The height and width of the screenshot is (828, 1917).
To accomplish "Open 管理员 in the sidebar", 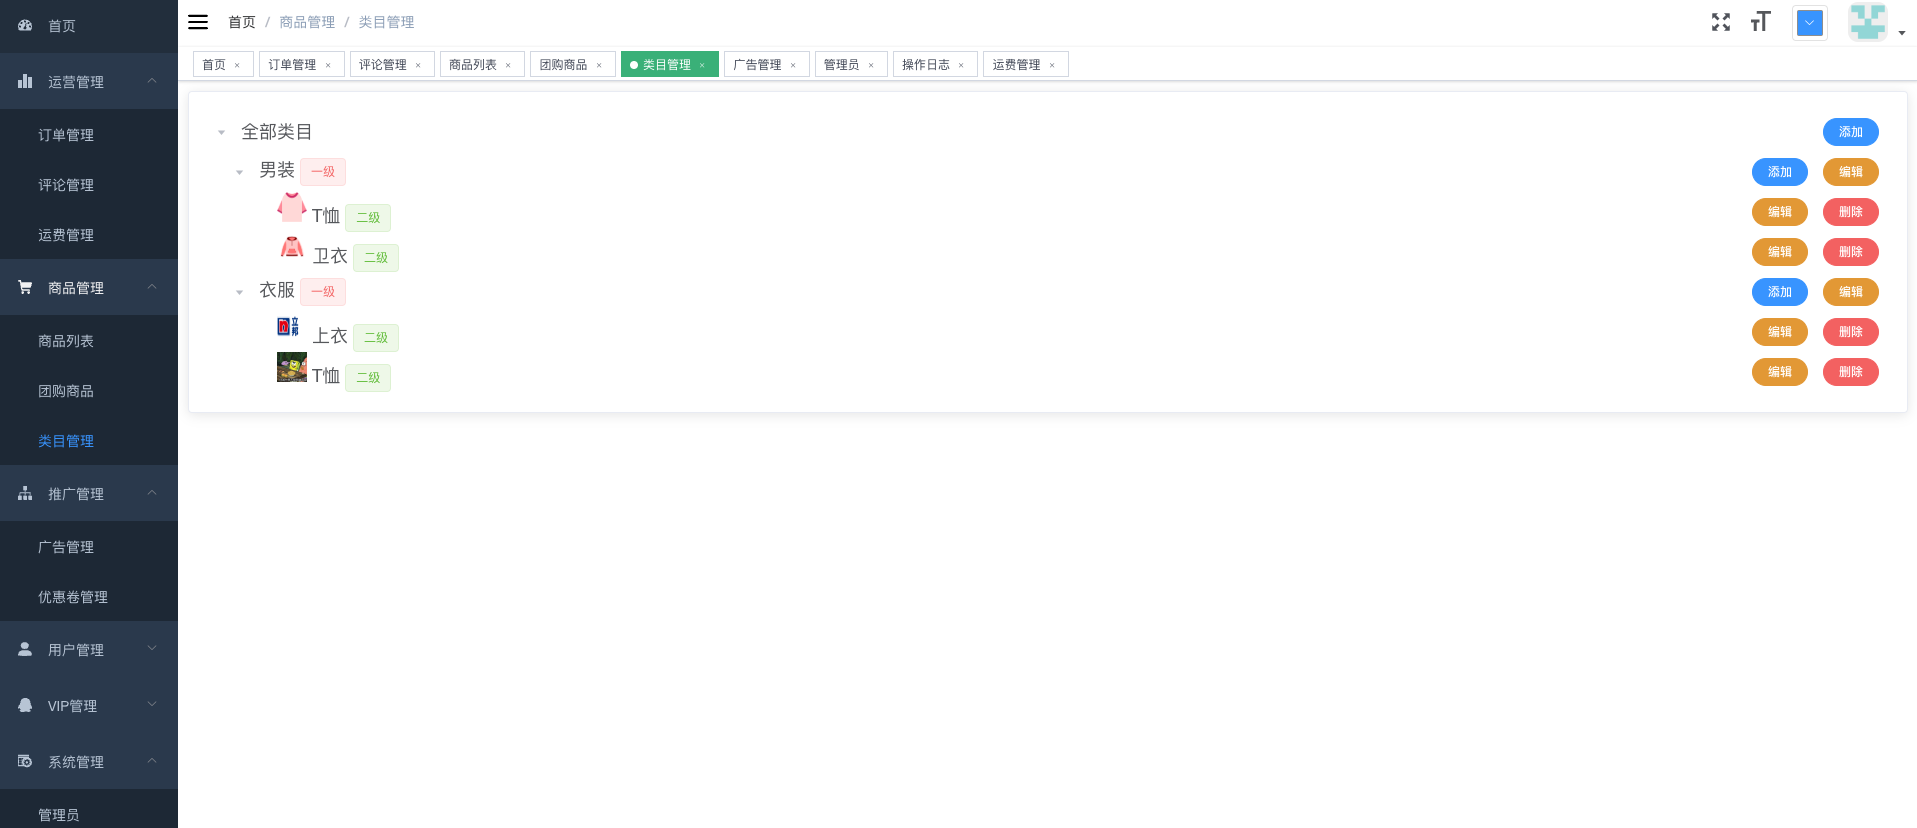I will [89, 809].
